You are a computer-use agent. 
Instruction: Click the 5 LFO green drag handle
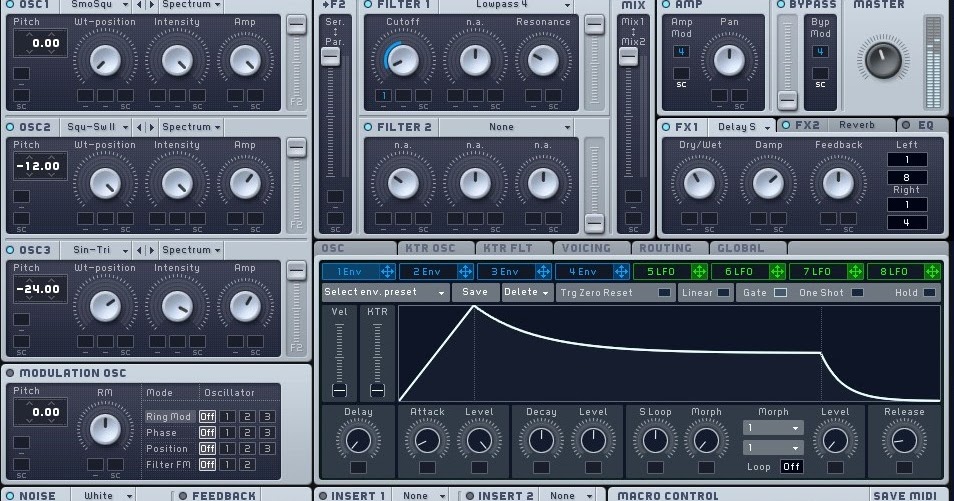point(699,272)
